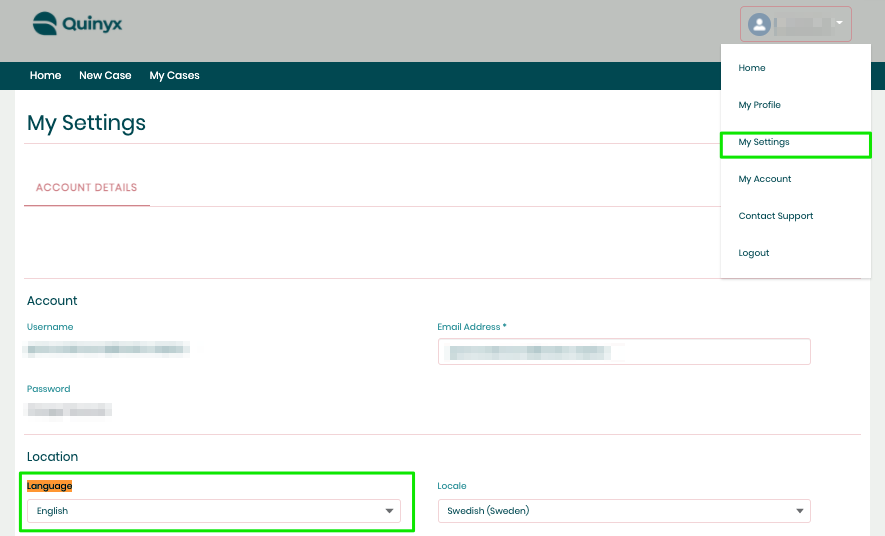Switch to the Account Details tab
The height and width of the screenshot is (536, 885).
click(86, 187)
